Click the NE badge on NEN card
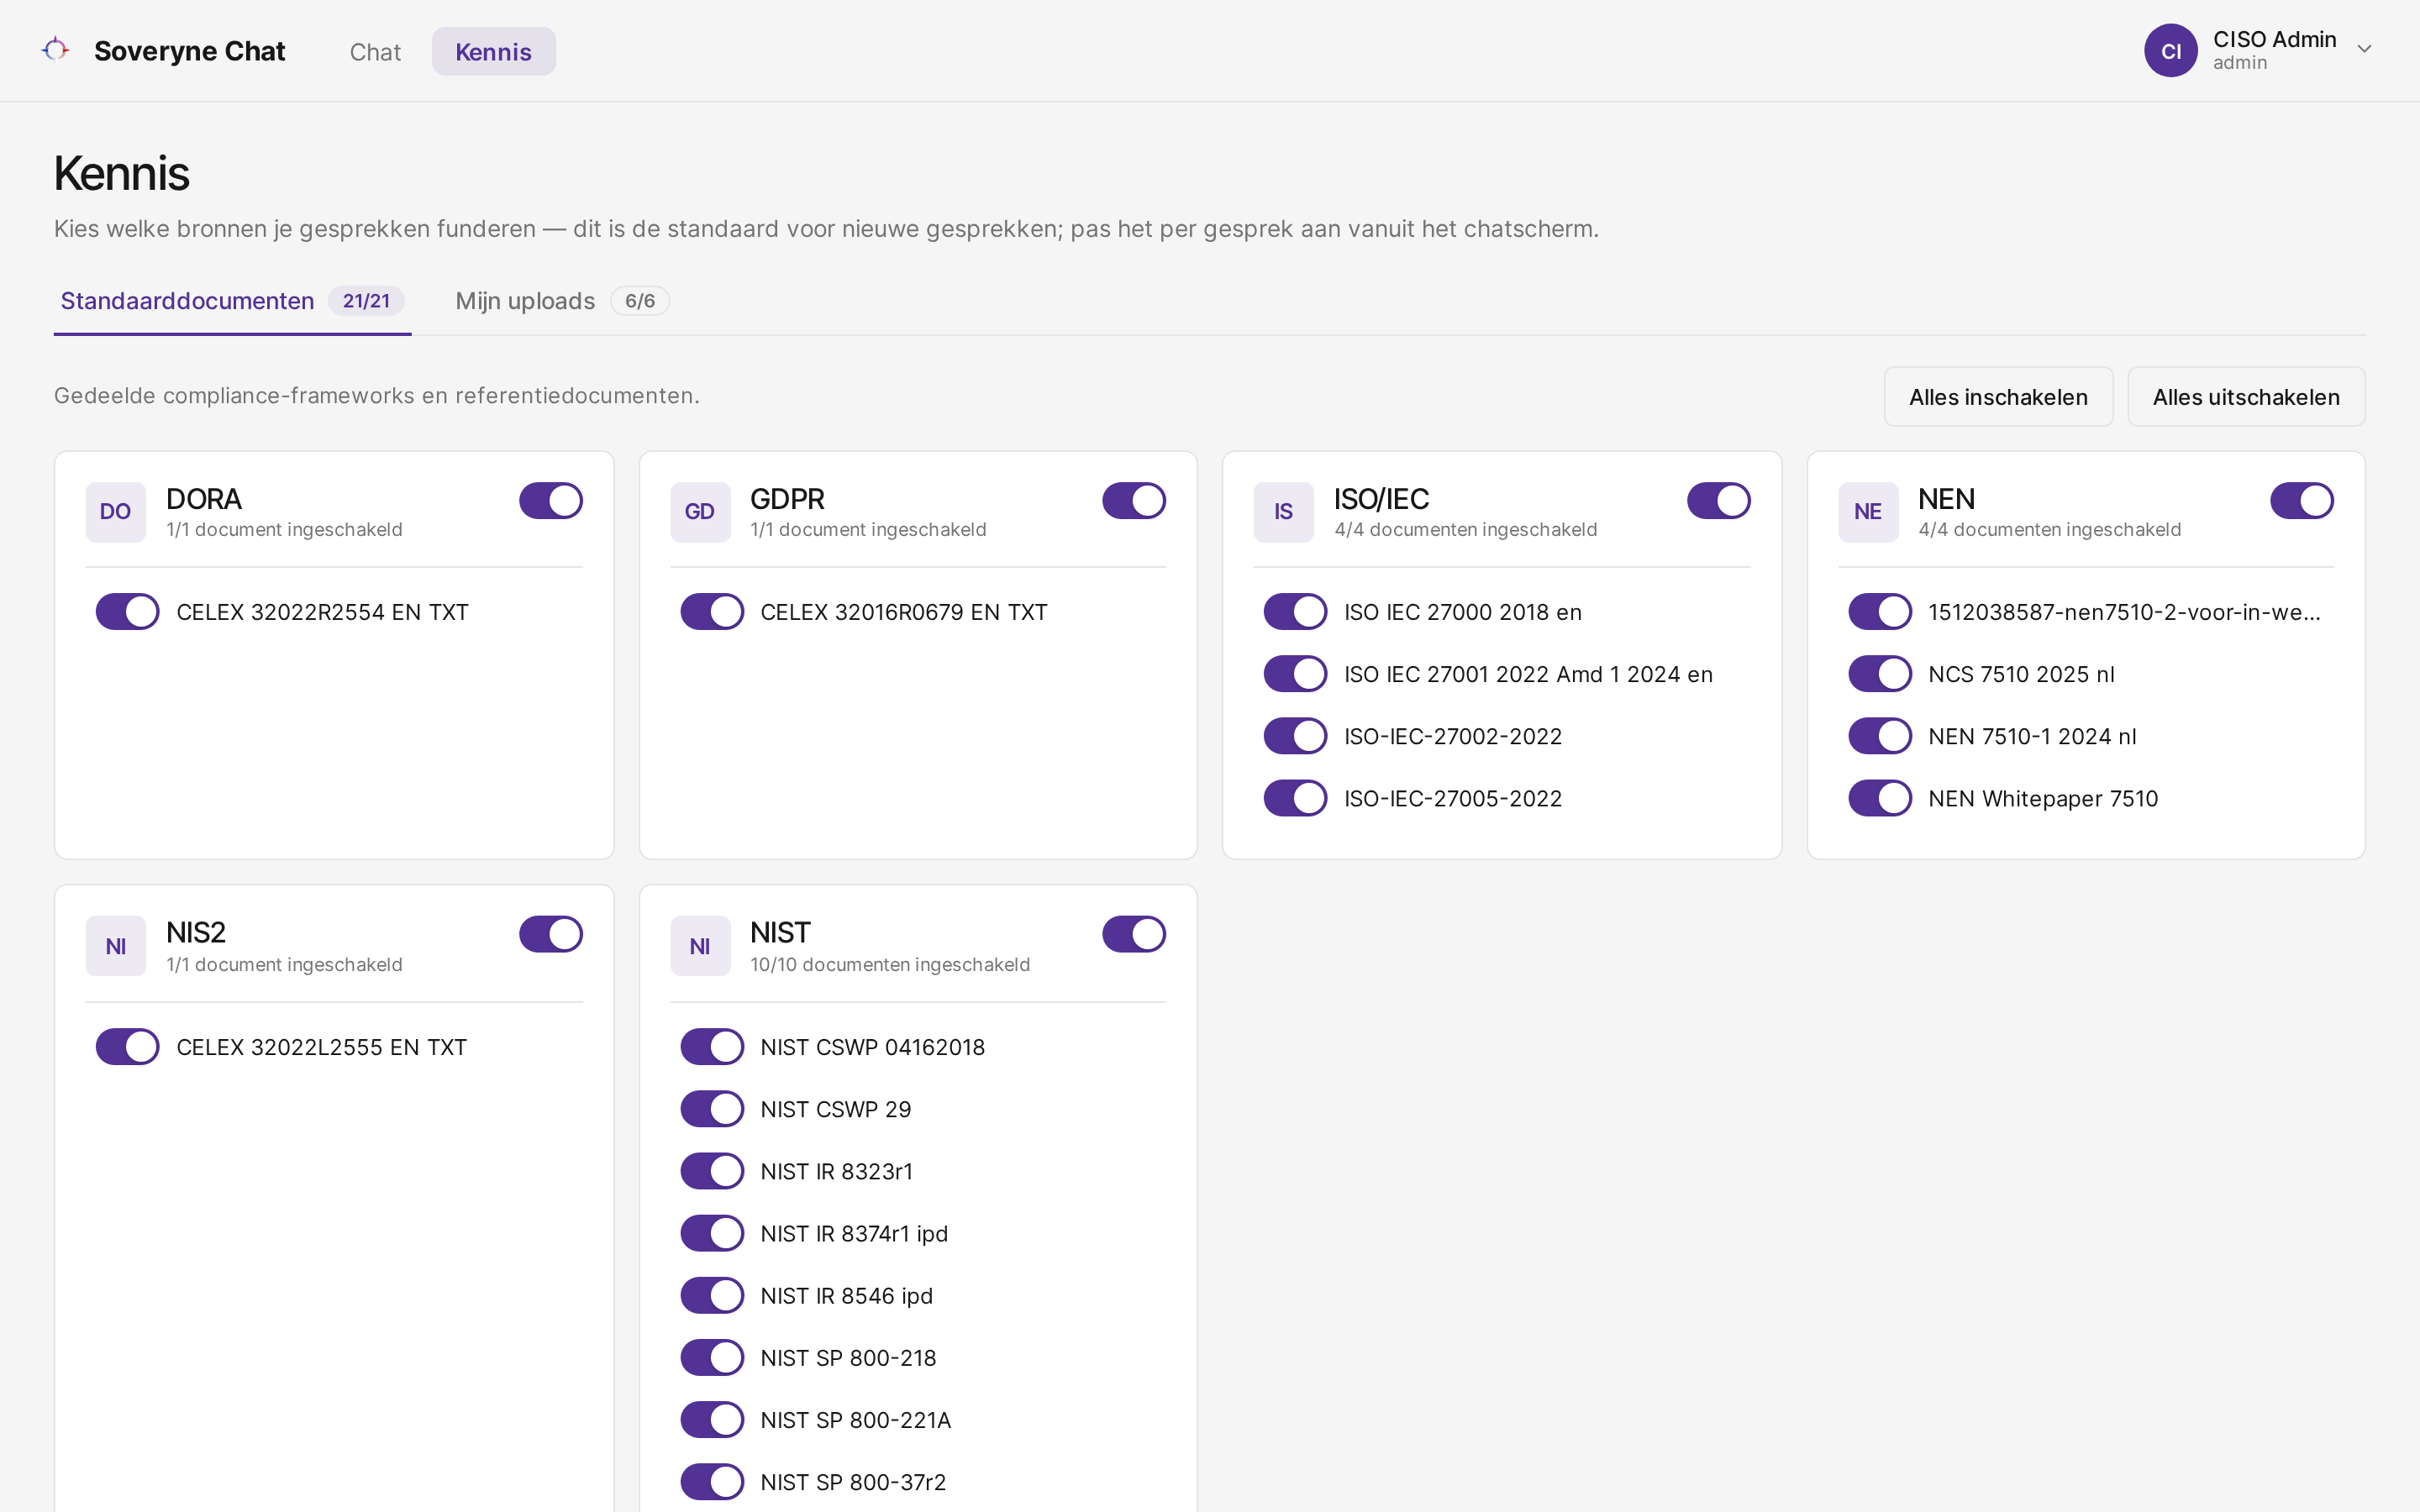Viewport: 2420px width, 1512px height. point(1868,512)
